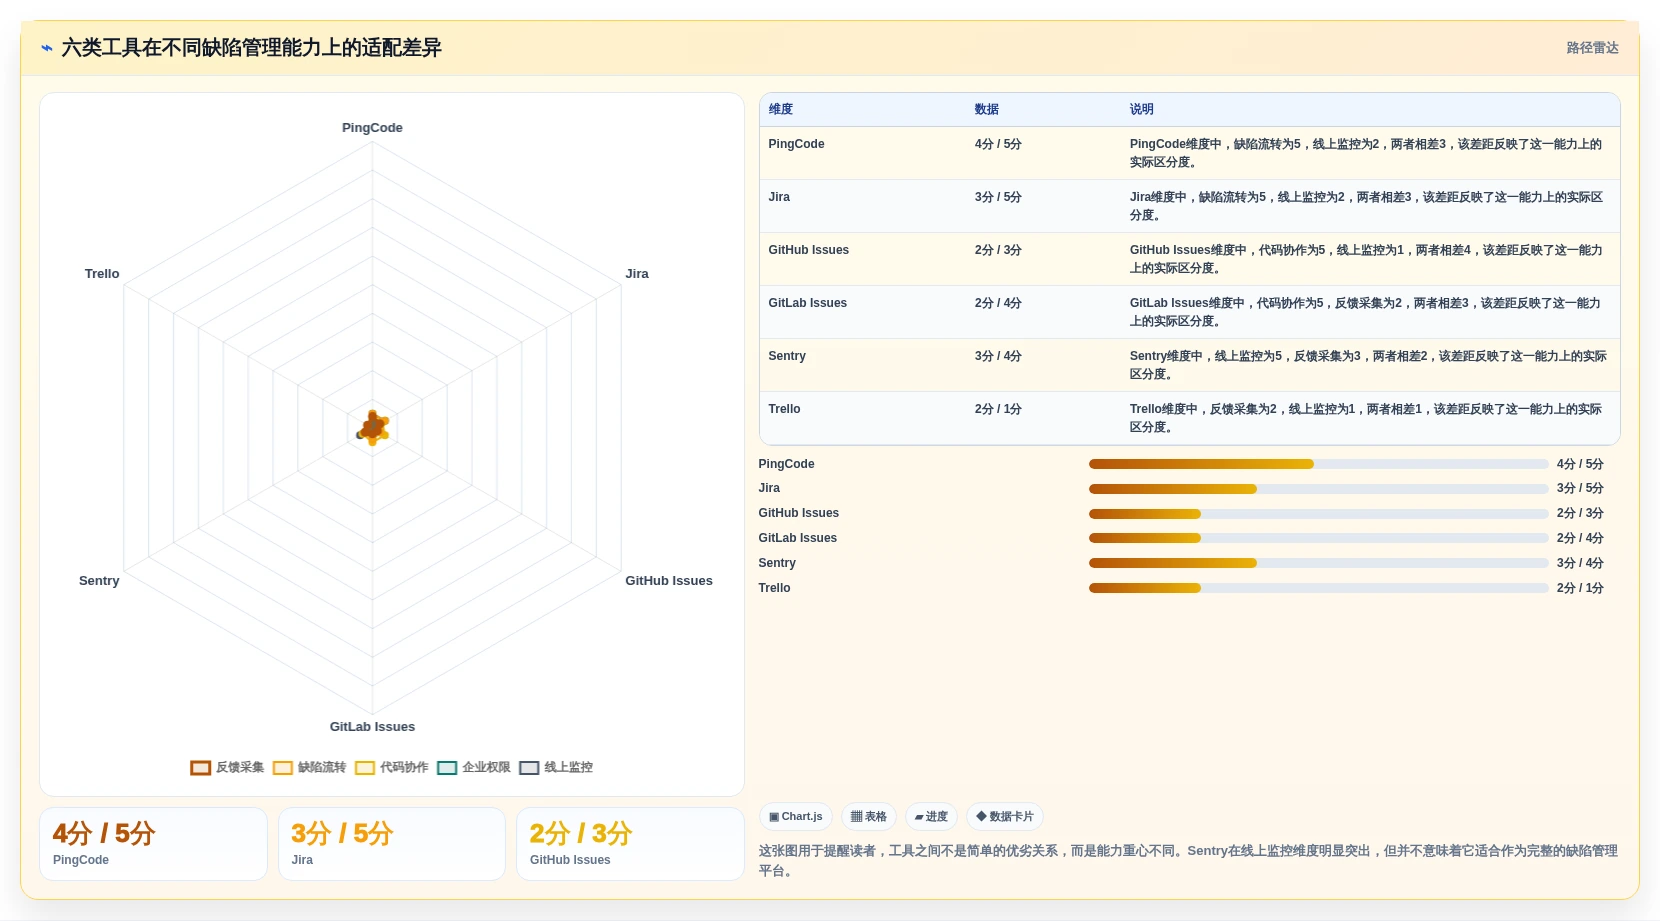Toggle the 缺陷流转 legend swatch
The width and height of the screenshot is (1660, 921).
point(283,768)
